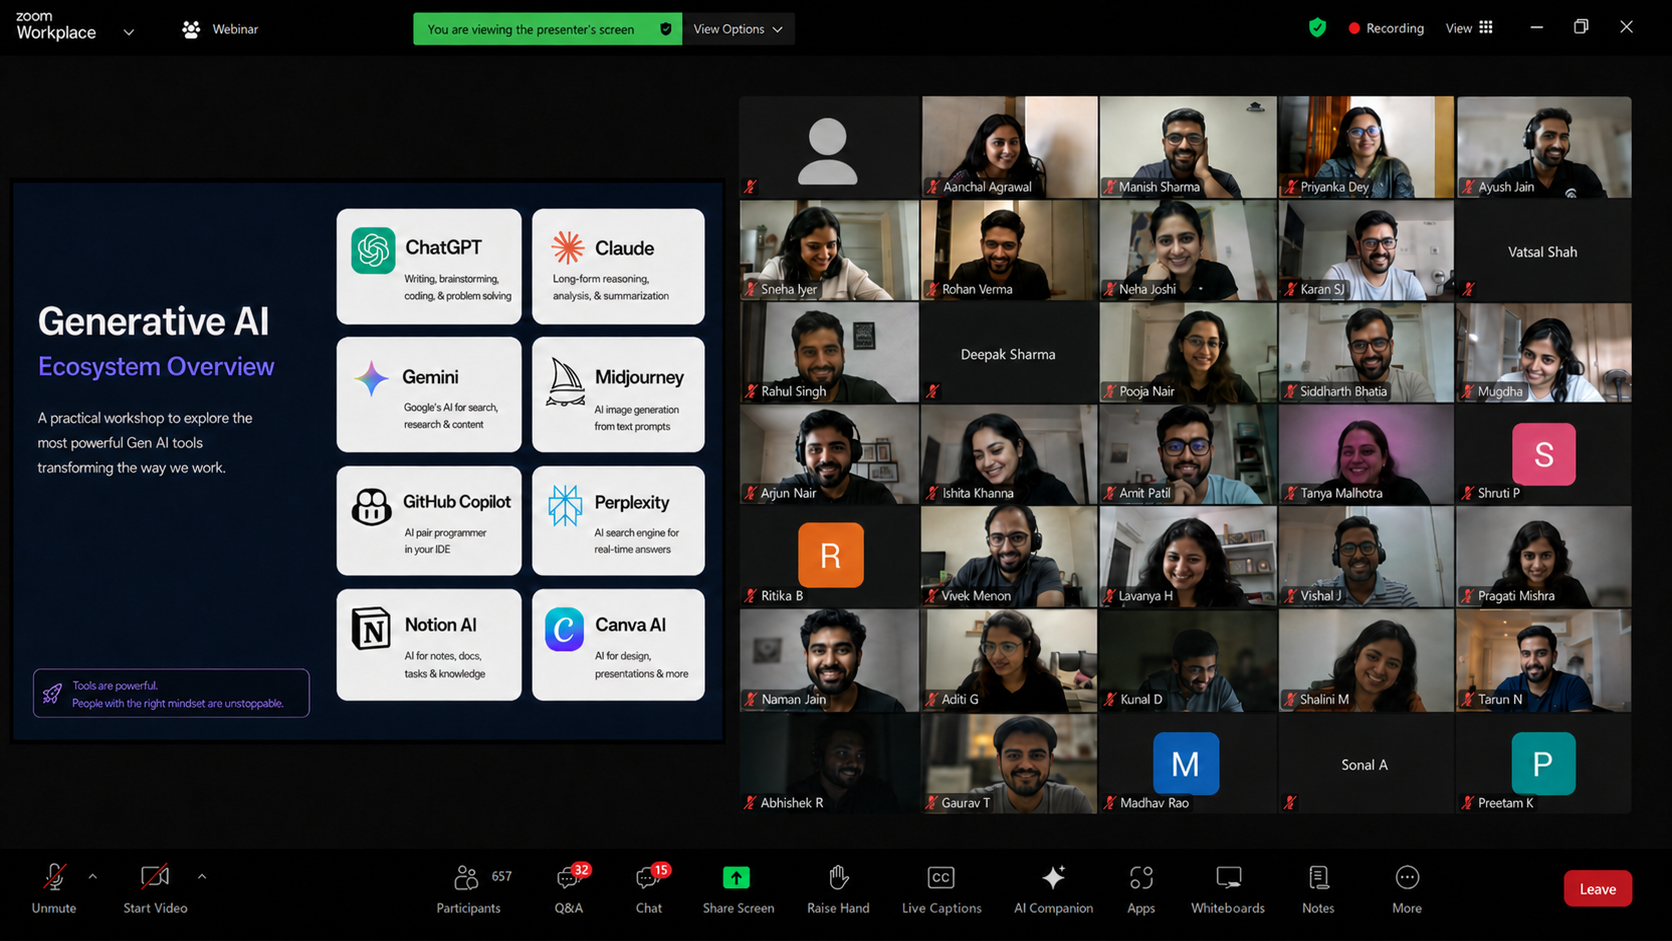Click muted mic icon on Deepak Sharma tile
This screenshot has width=1672, height=941.
[932, 391]
